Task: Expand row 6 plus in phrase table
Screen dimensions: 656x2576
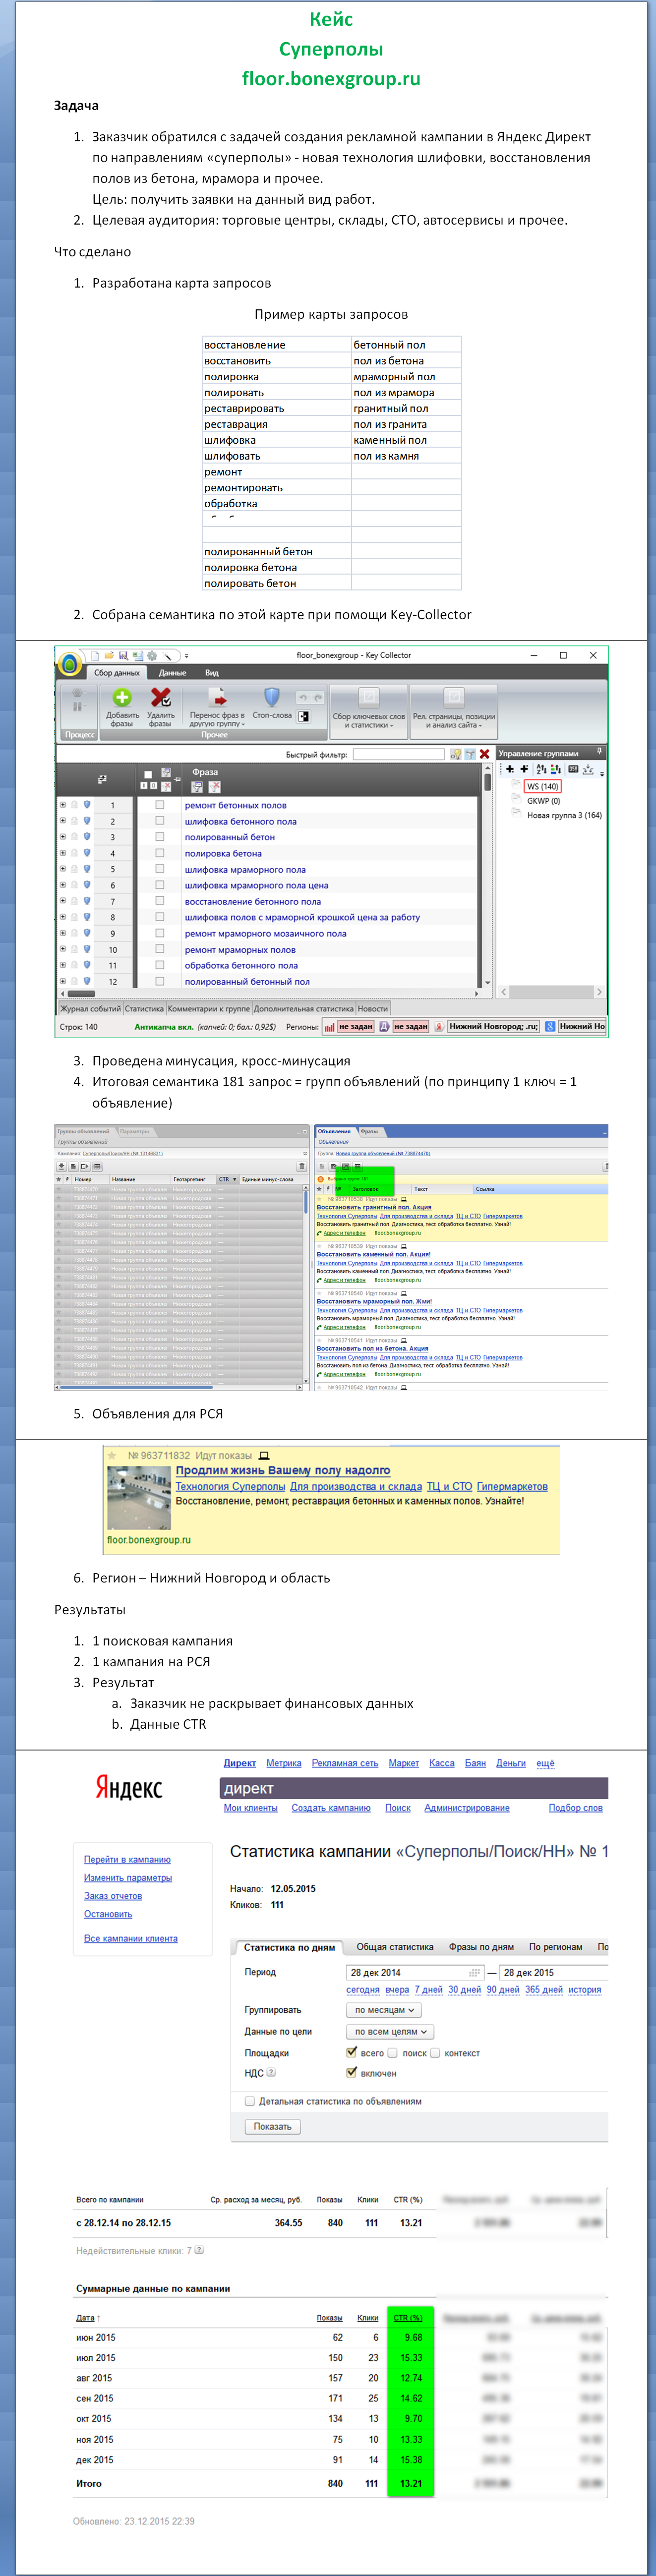Action: tap(63, 885)
